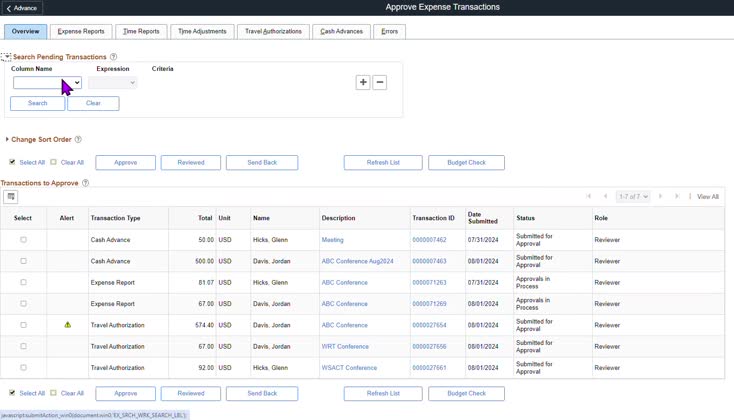This screenshot has height=420, width=734.
Task: Add a search criteria row with plus button
Action: tap(363, 82)
